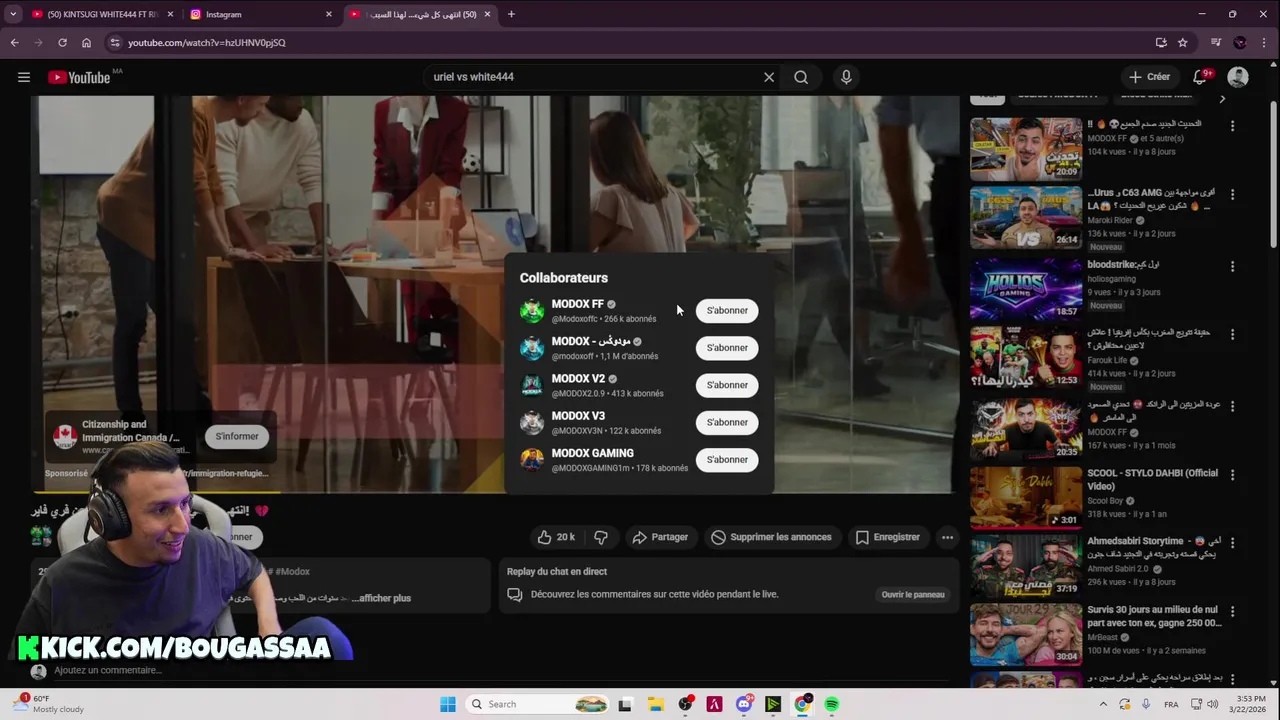Open OBS Studio from taskbar

[685, 704]
